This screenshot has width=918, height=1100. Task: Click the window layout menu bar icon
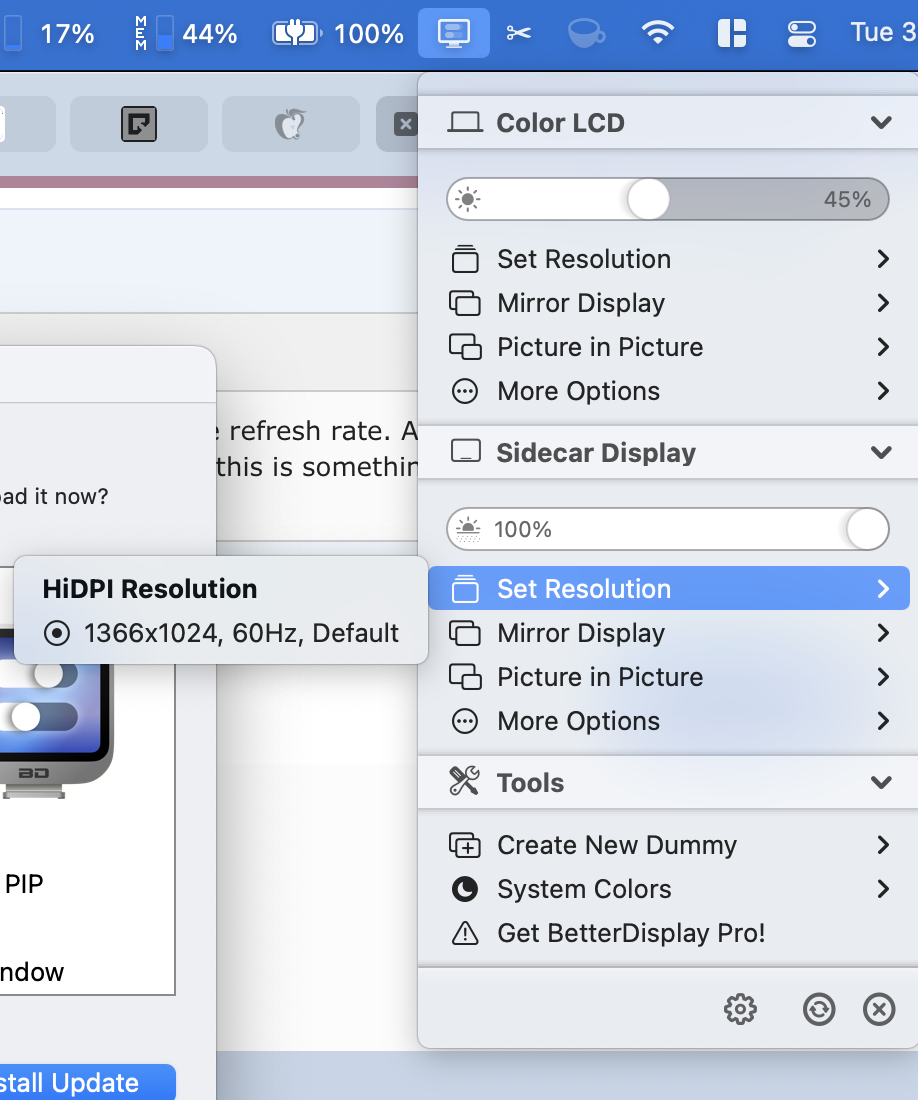731,33
